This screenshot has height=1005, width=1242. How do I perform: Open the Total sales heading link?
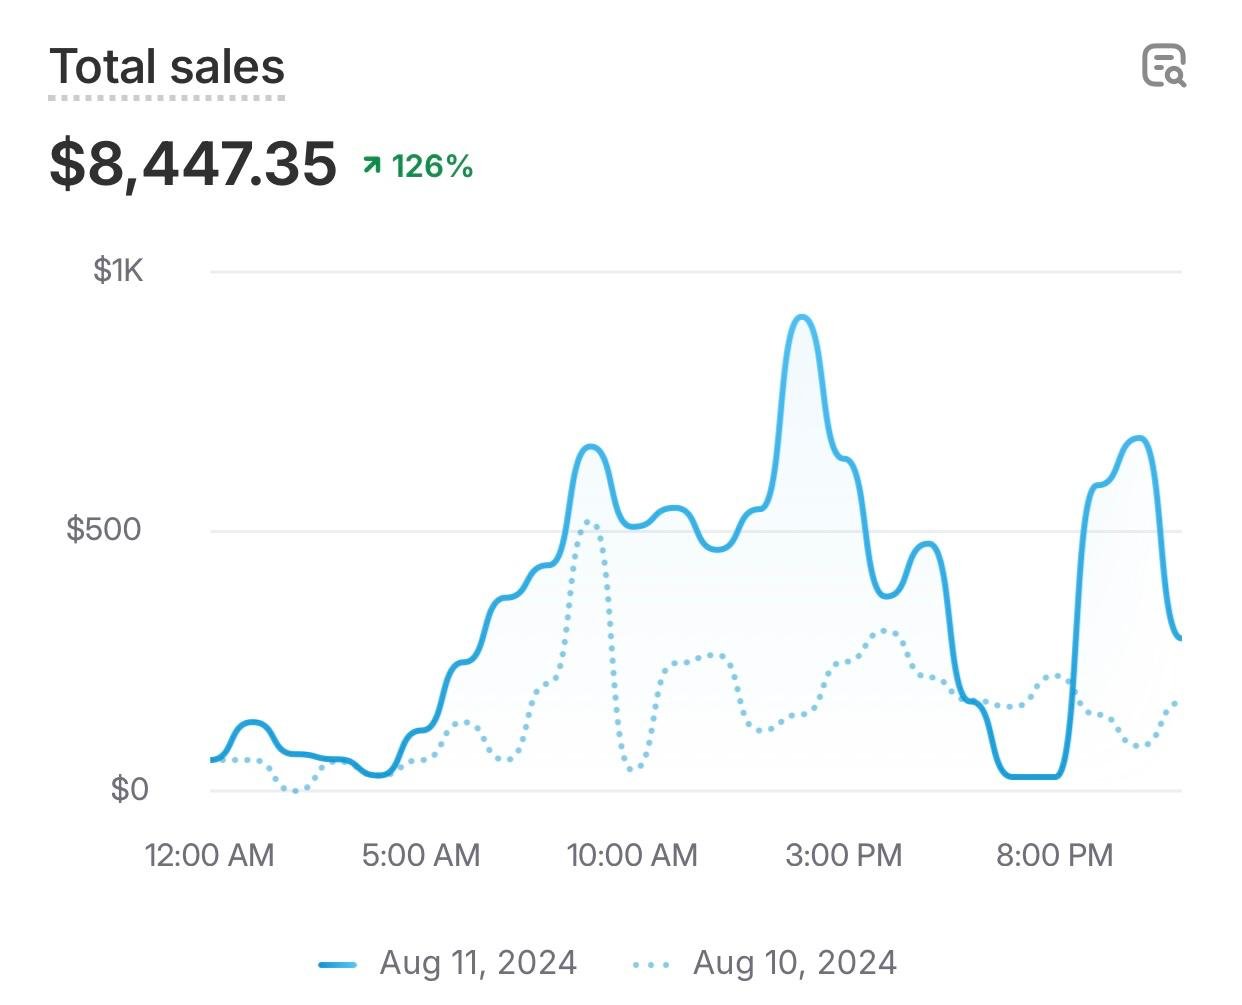(167, 67)
